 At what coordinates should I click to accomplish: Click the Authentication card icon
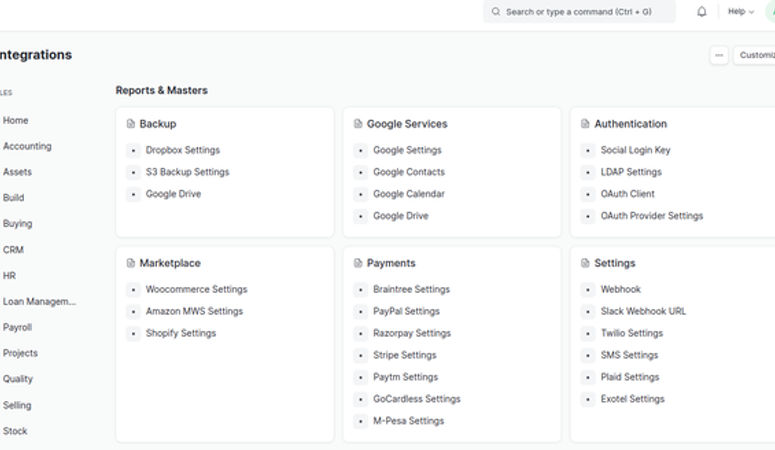(586, 124)
